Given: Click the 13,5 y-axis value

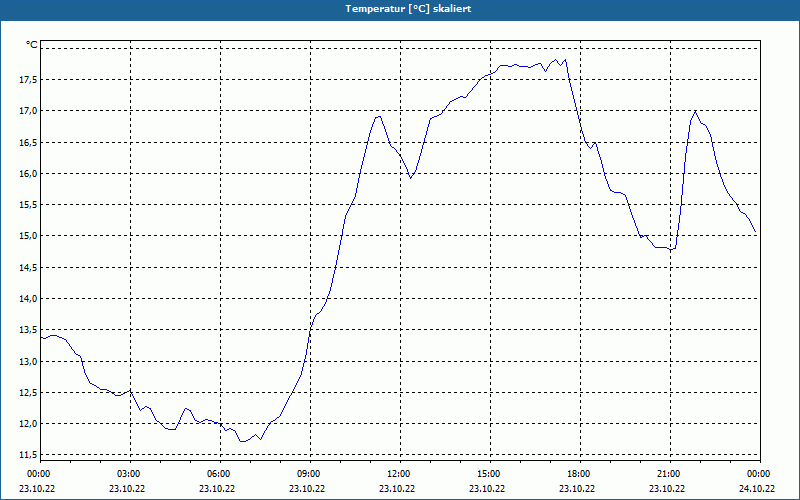Looking at the screenshot, I should (28, 330).
